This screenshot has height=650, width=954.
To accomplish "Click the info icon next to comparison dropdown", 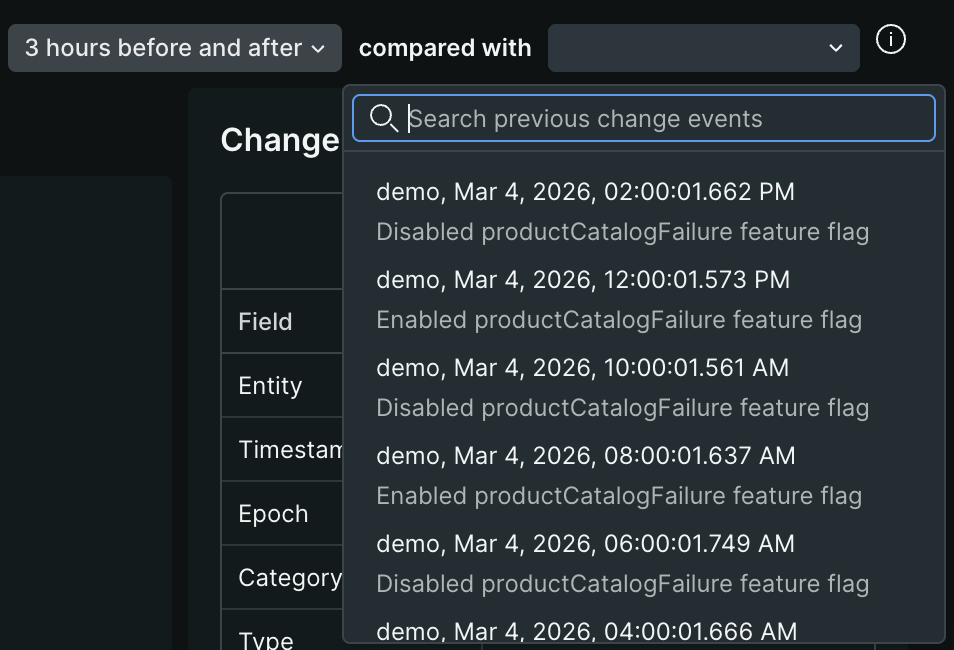I will [x=890, y=40].
